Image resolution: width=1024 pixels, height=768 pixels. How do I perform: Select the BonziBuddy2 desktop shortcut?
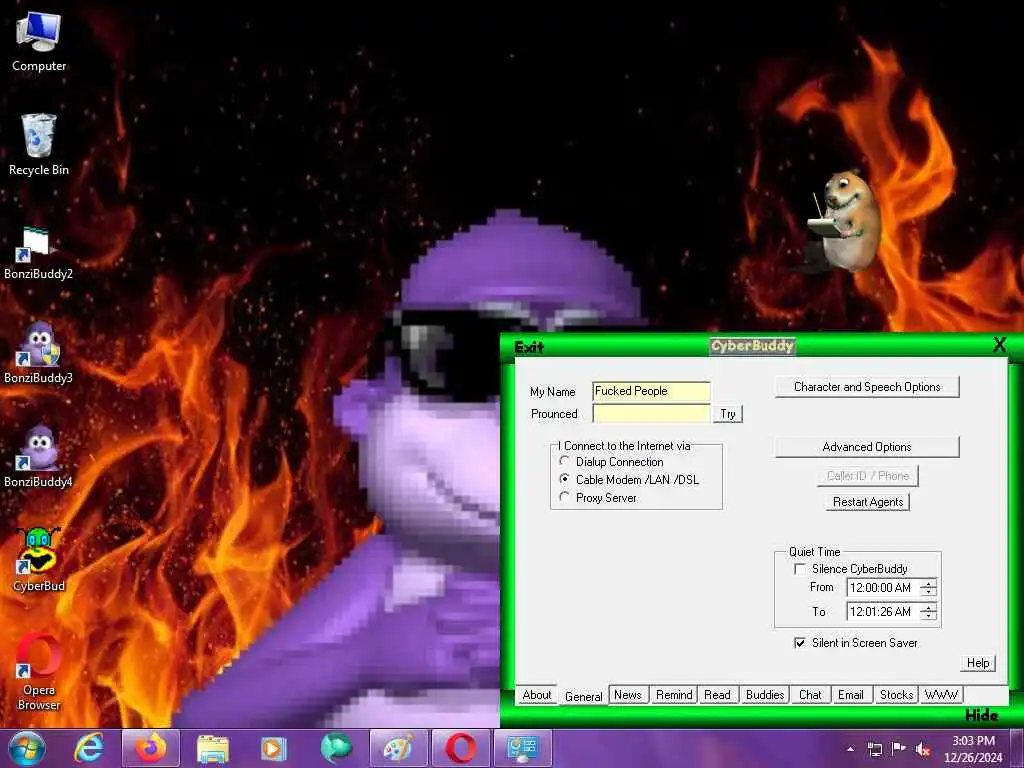(38, 253)
